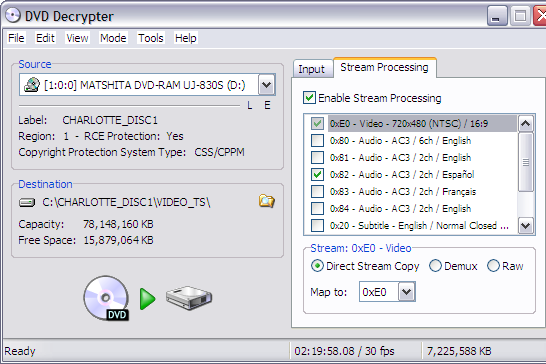Select the 0x20 Subtitle English row text
This screenshot has width=546, height=364.
(x=419, y=225)
